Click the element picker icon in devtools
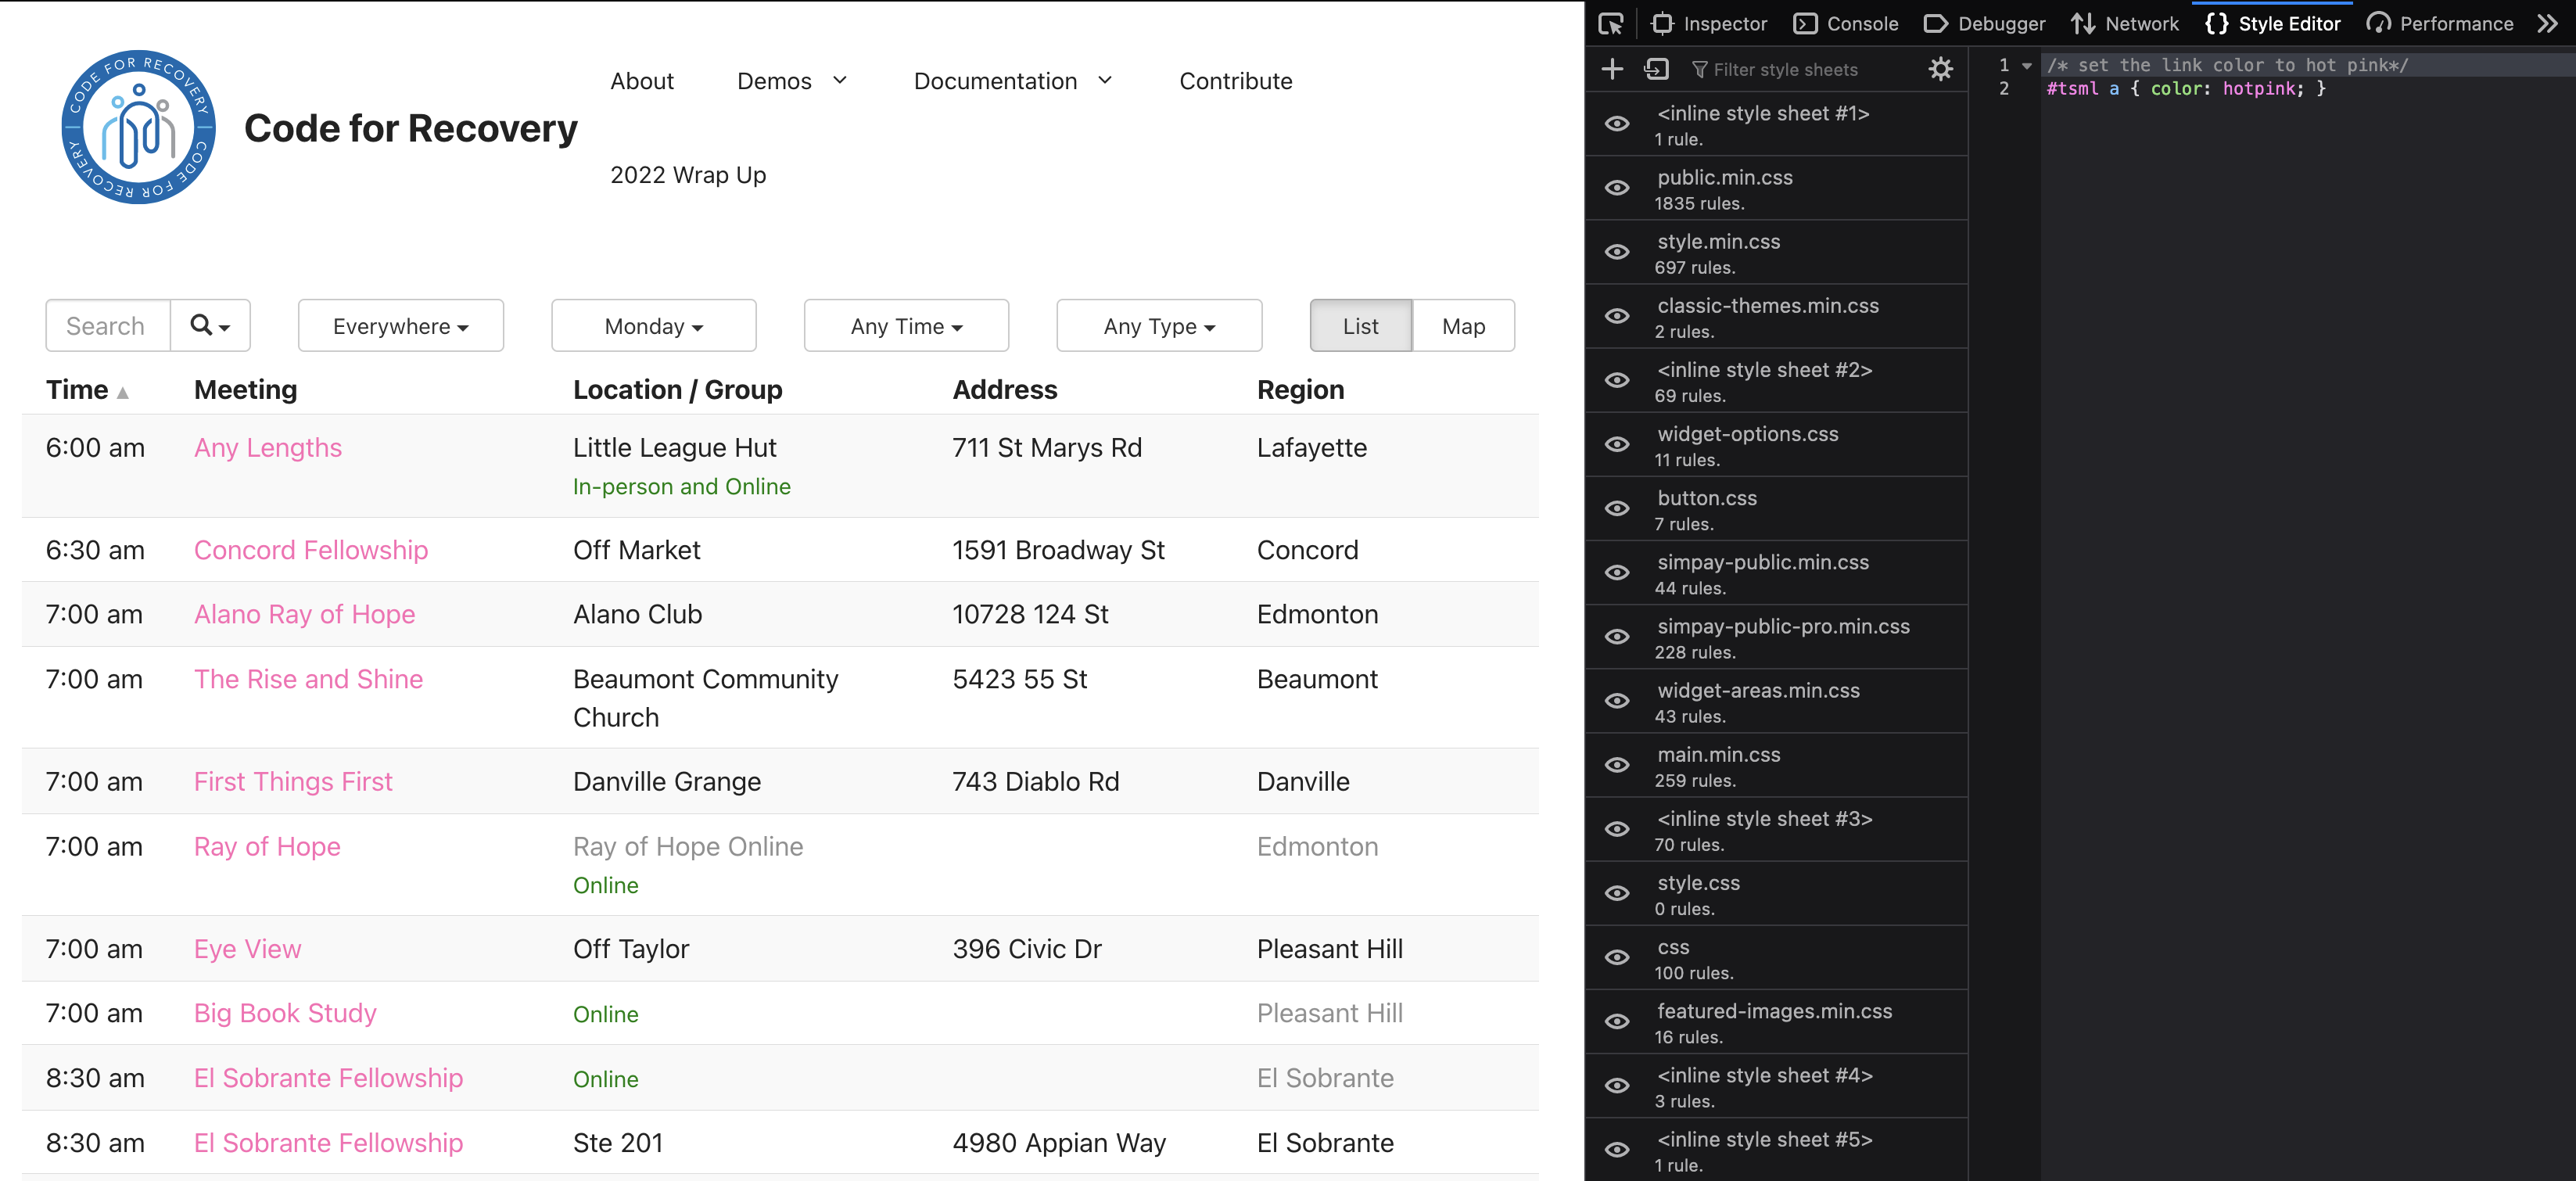The height and width of the screenshot is (1181, 2576). (1610, 24)
